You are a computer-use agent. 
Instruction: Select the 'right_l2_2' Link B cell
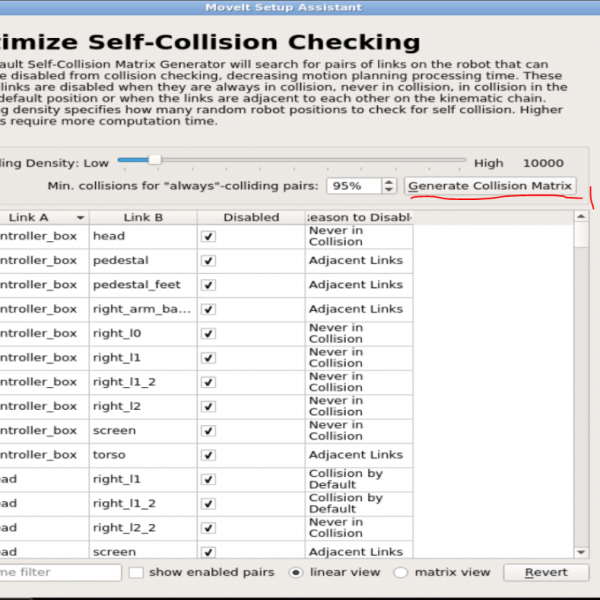click(x=143, y=528)
